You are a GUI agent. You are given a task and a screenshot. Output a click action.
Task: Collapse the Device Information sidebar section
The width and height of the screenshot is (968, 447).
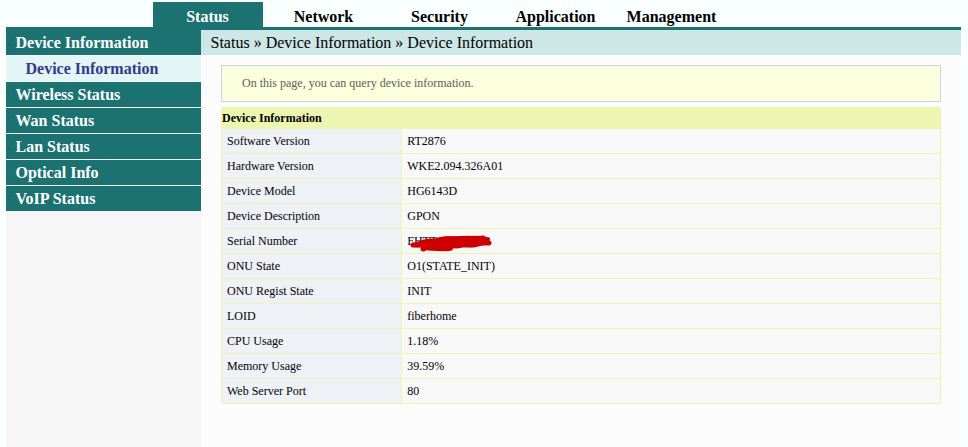[82, 43]
